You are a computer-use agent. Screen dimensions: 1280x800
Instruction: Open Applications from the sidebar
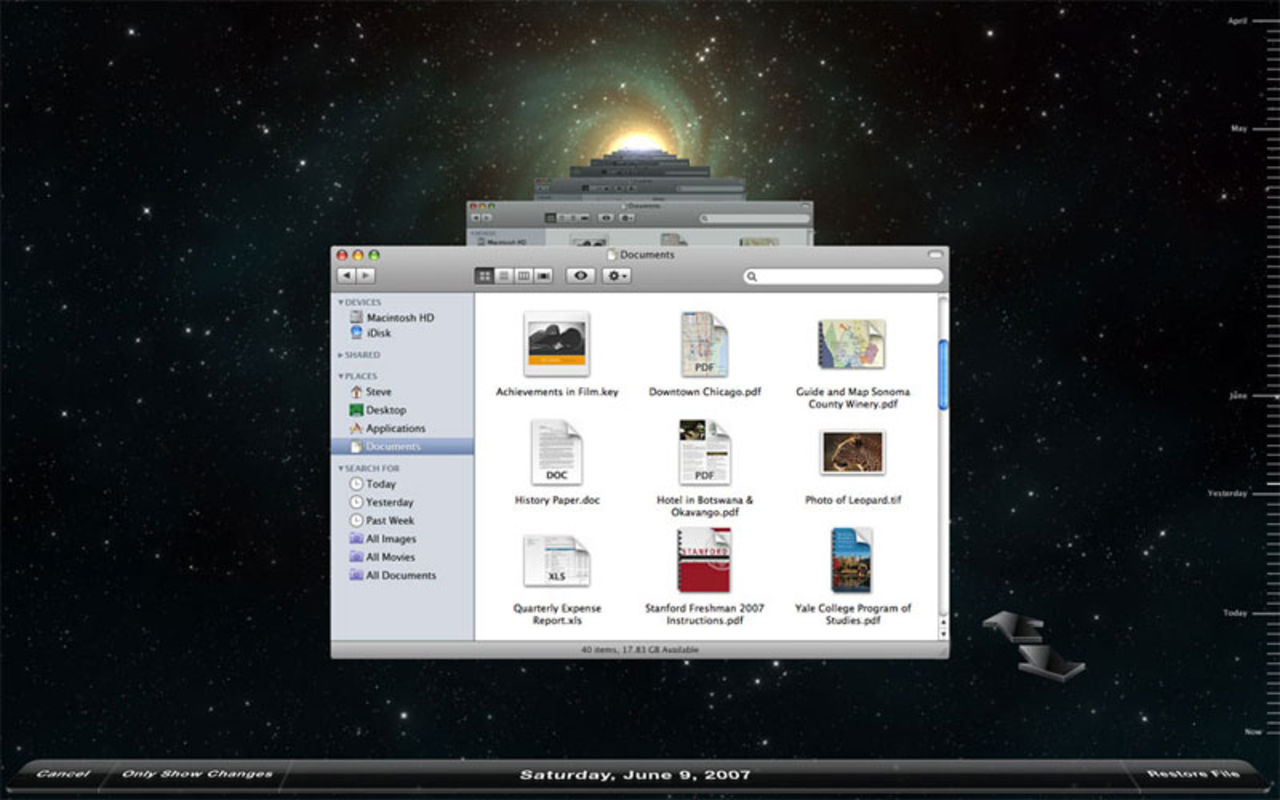tap(396, 427)
